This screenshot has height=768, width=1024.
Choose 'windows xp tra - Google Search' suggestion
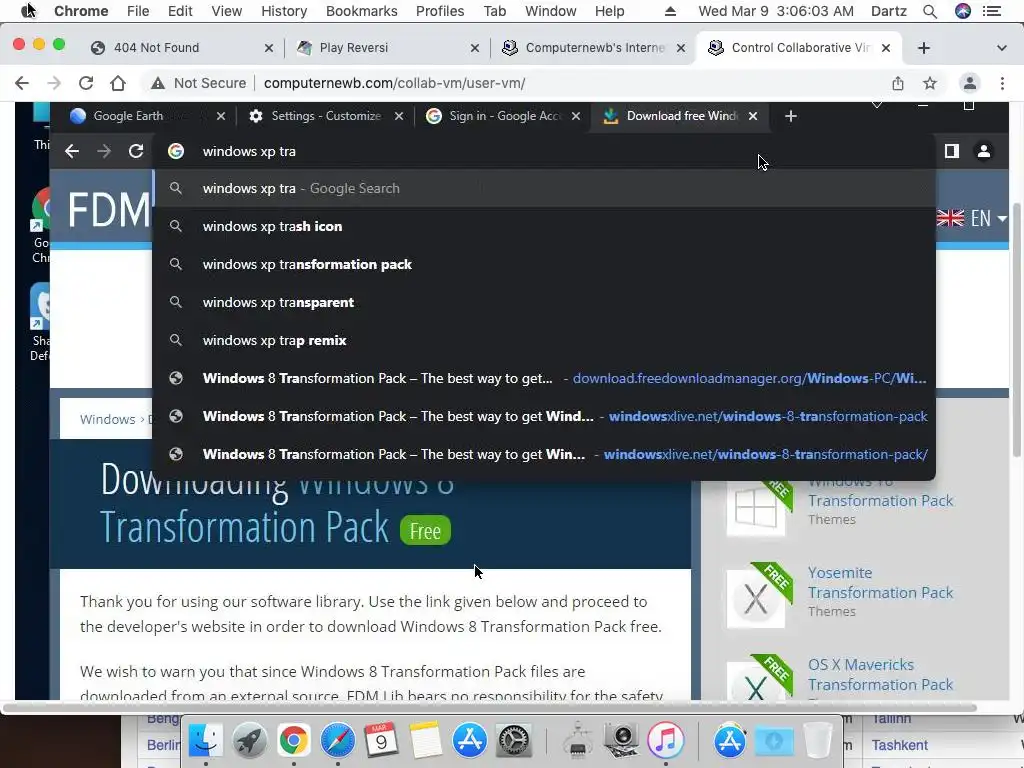pyautogui.click(x=544, y=189)
